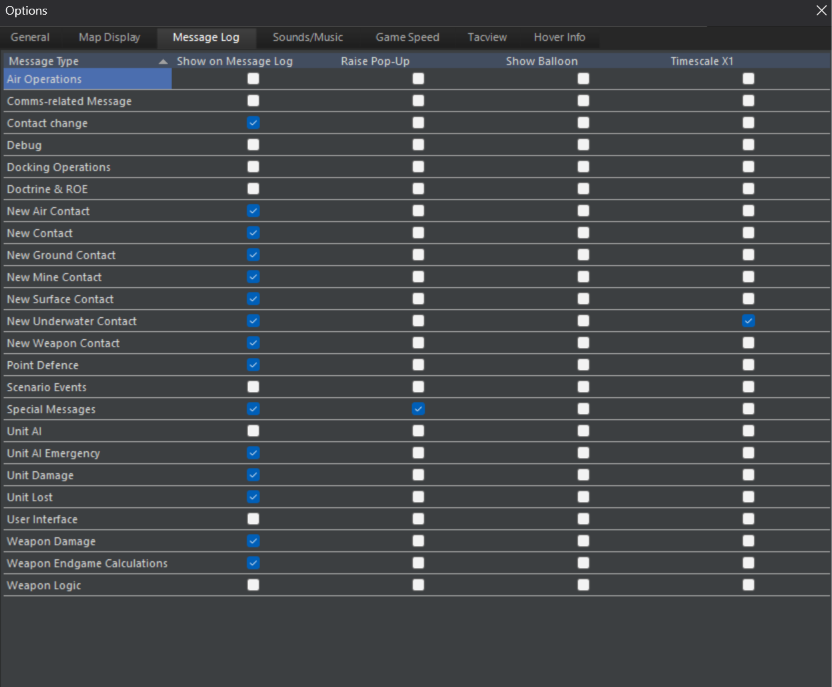Close the Options window
Image resolution: width=832 pixels, height=687 pixels.
pyautogui.click(x=821, y=10)
